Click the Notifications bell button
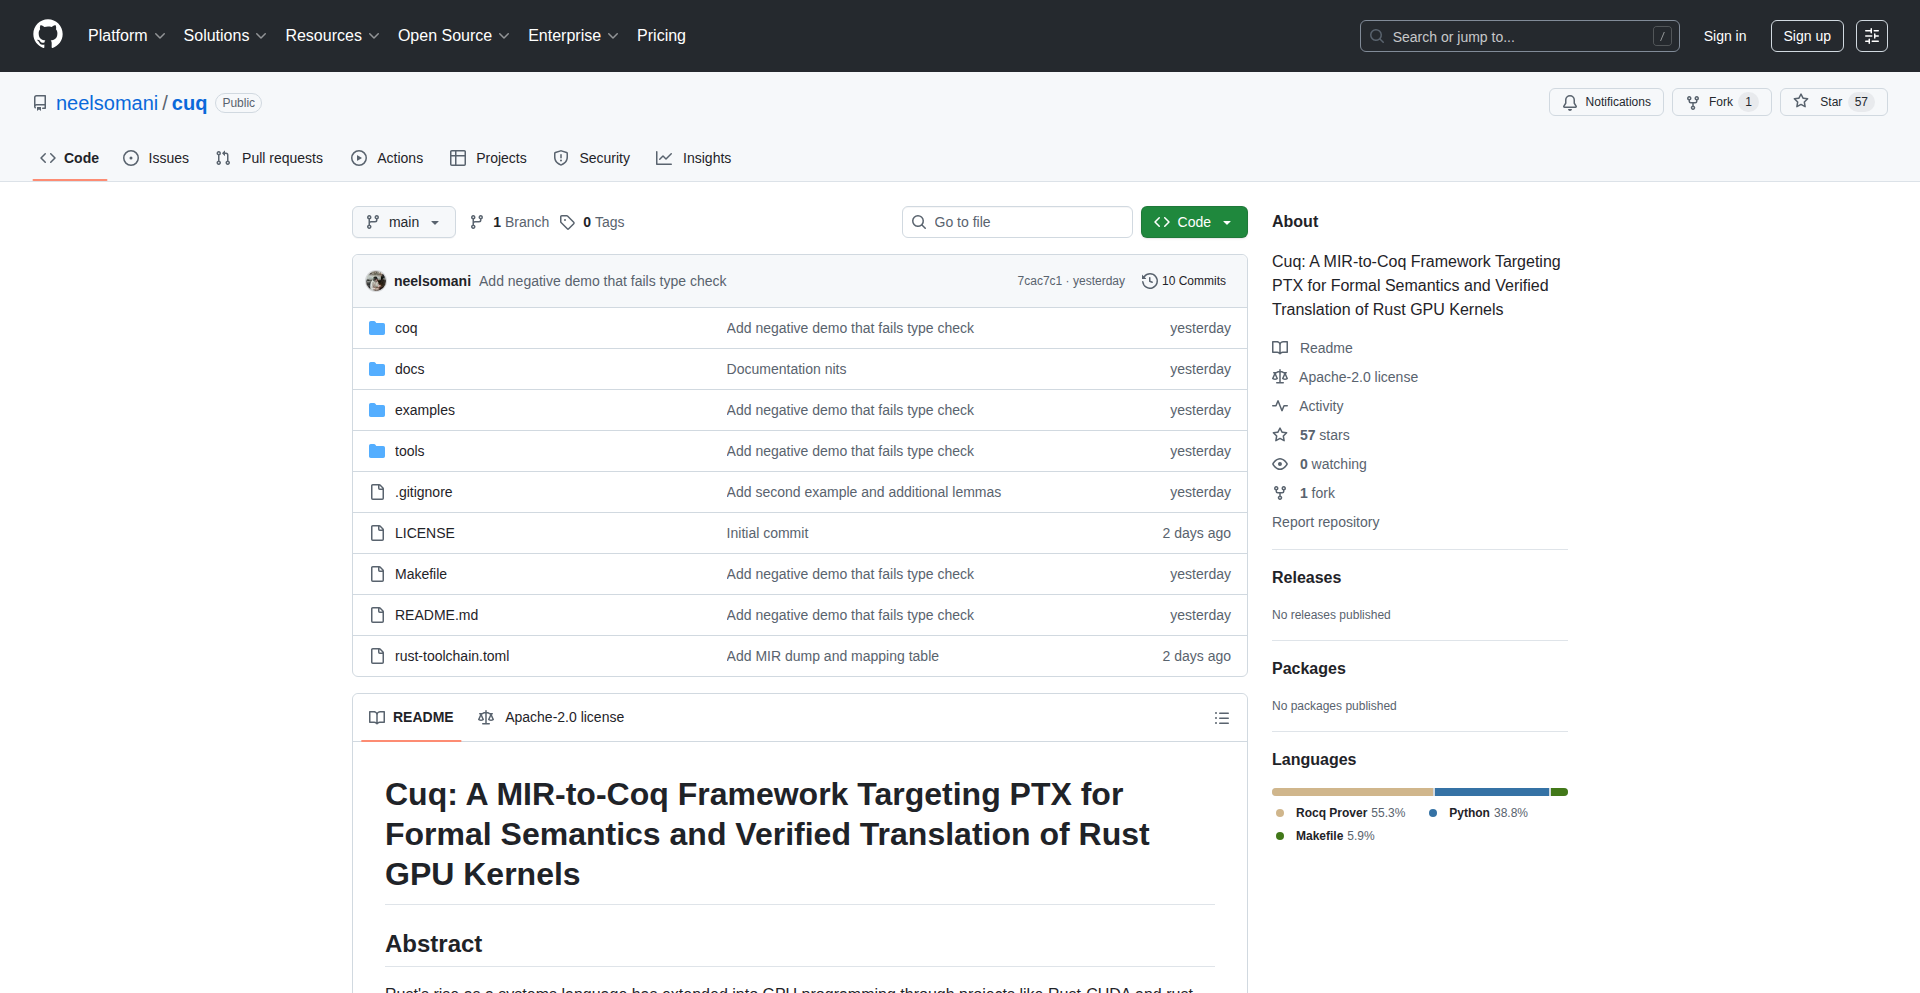This screenshot has width=1920, height=993. coord(1606,102)
